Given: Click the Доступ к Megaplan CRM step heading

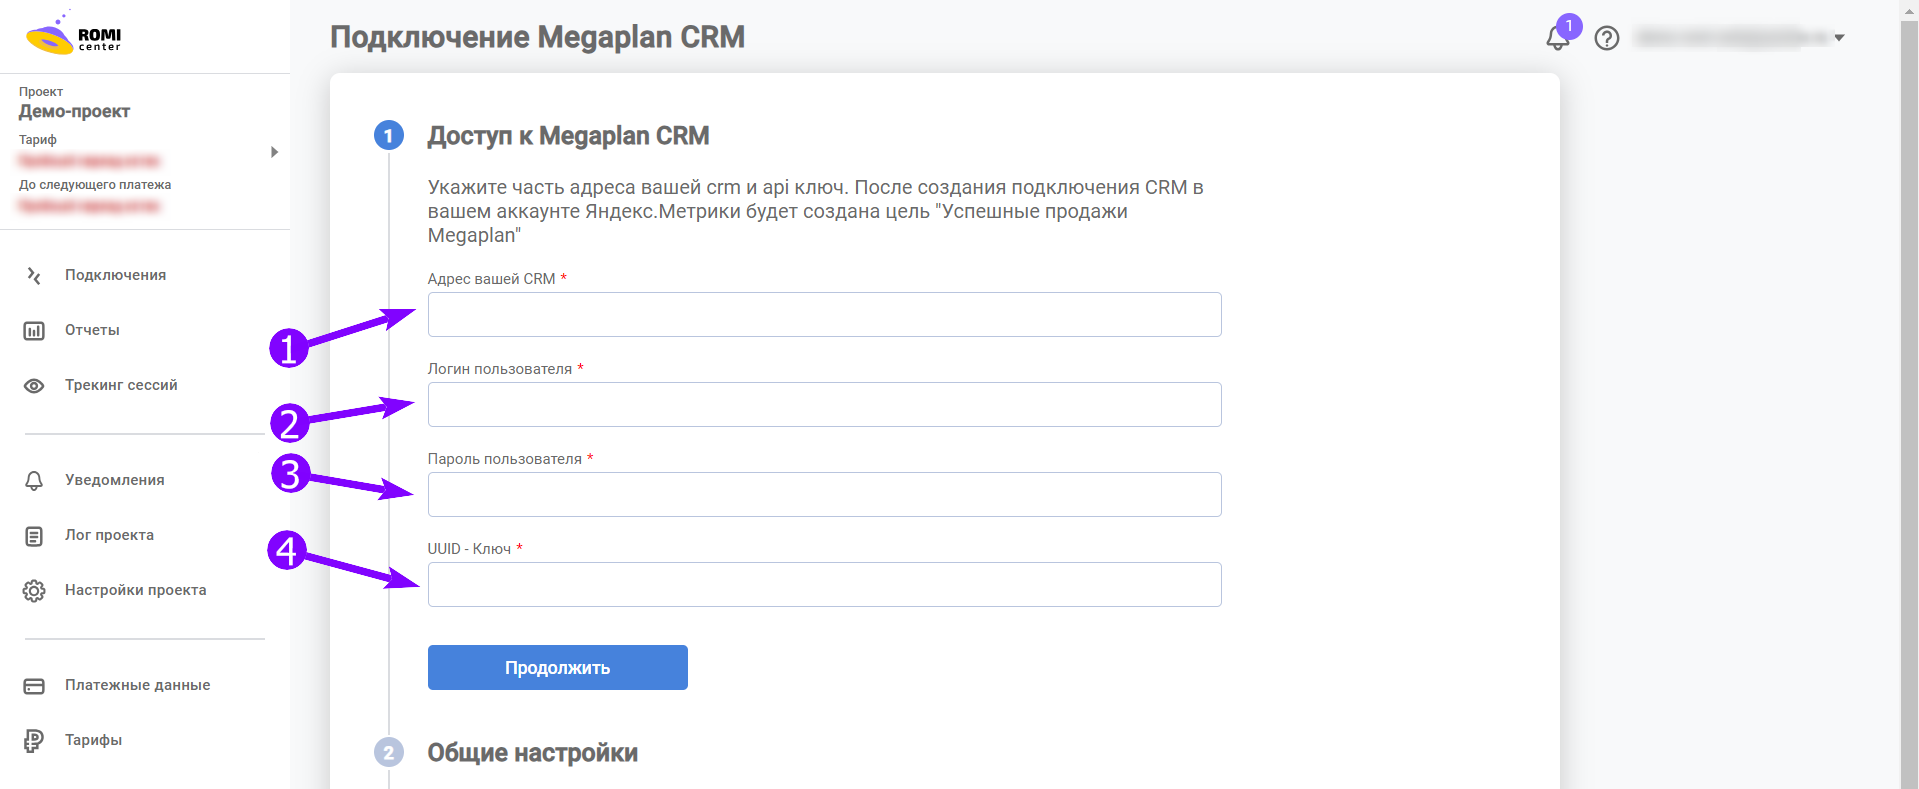Looking at the screenshot, I should pyautogui.click(x=569, y=136).
